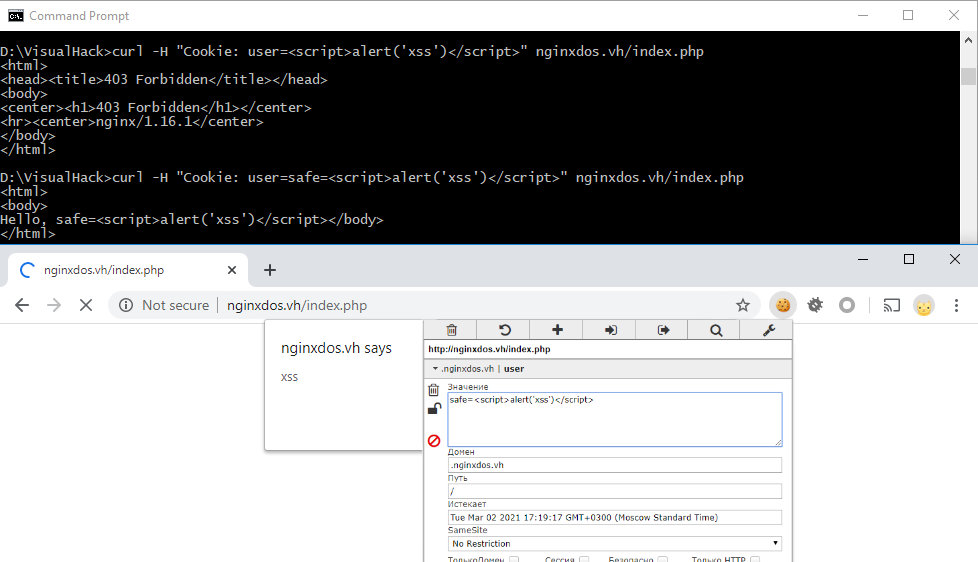This screenshot has width=978, height=562.
Task: Click the gray circle extension icon
Action: pyautogui.click(x=846, y=305)
